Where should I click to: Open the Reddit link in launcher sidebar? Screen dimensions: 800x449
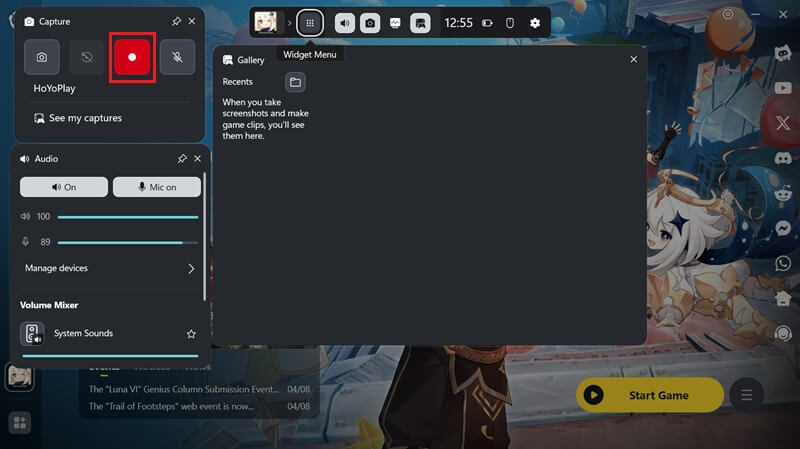(783, 193)
